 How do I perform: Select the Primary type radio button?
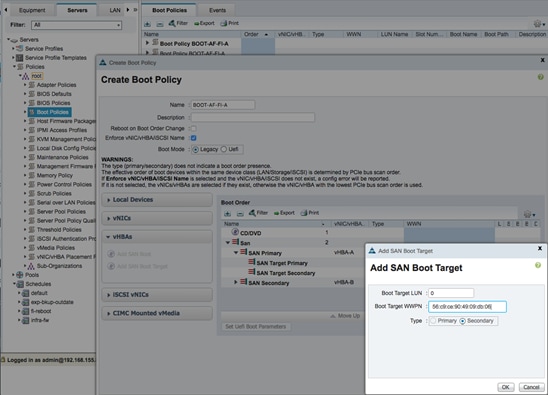[433, 321]
